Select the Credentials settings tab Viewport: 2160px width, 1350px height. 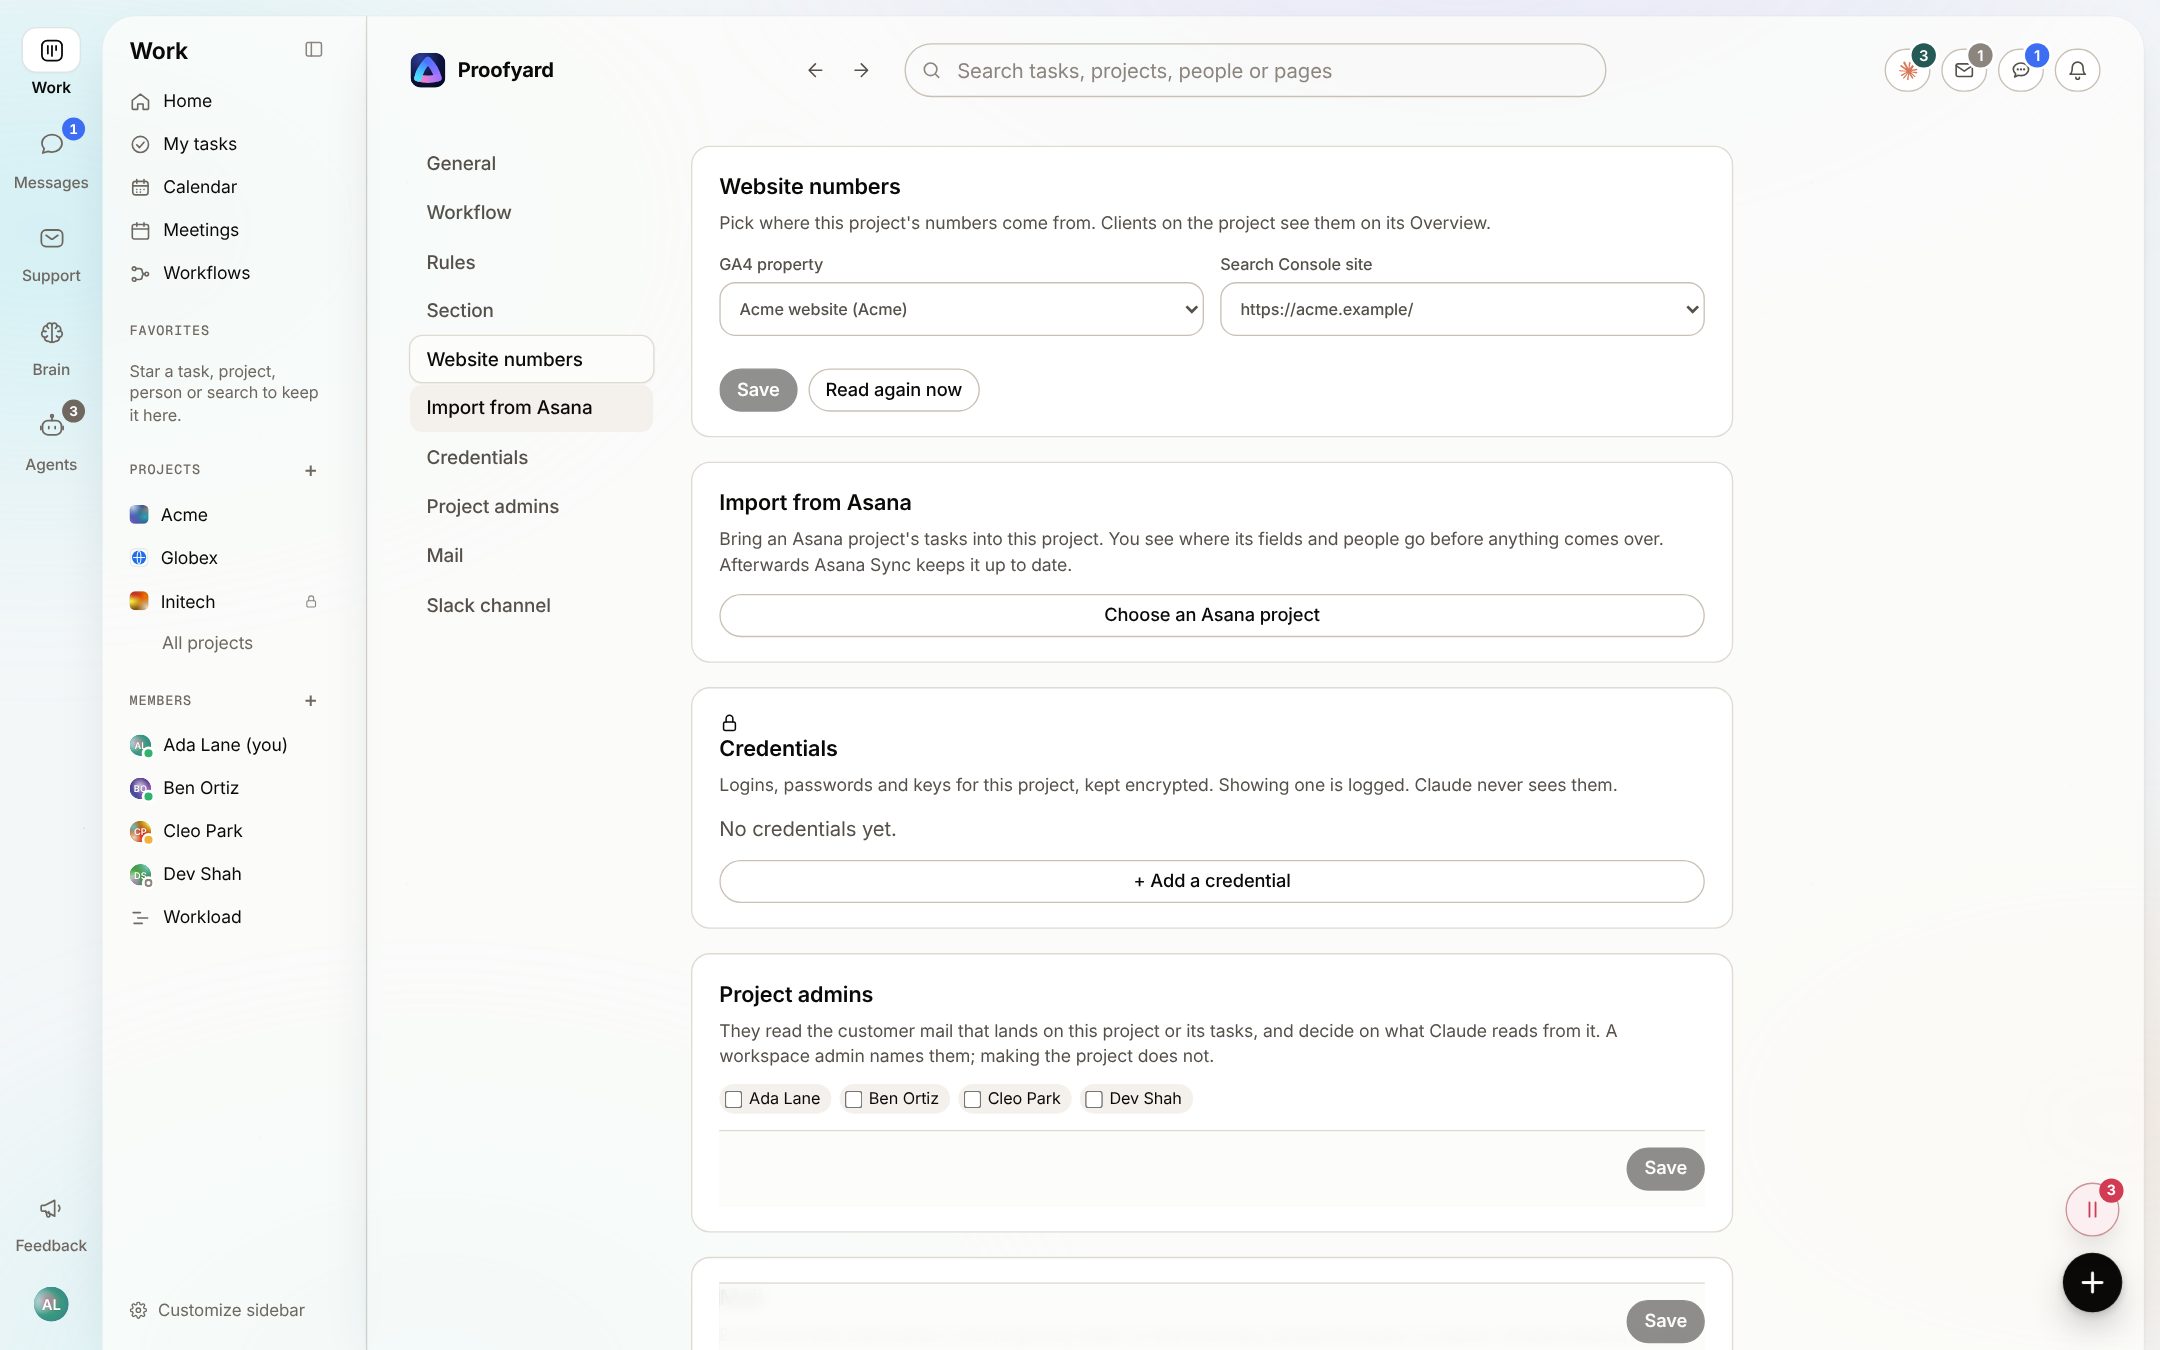[531, 457]
